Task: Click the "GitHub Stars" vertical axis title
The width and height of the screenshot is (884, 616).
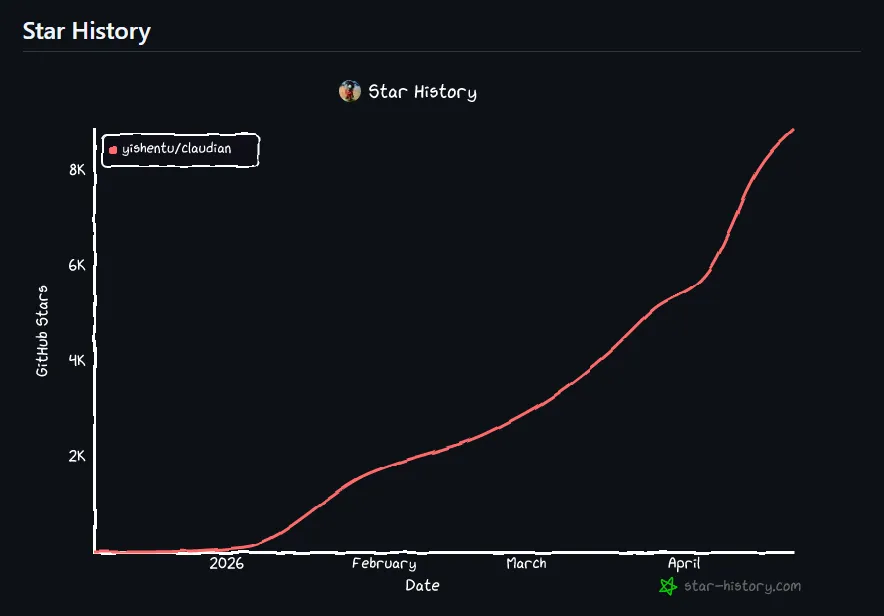Action: [42, 331]
